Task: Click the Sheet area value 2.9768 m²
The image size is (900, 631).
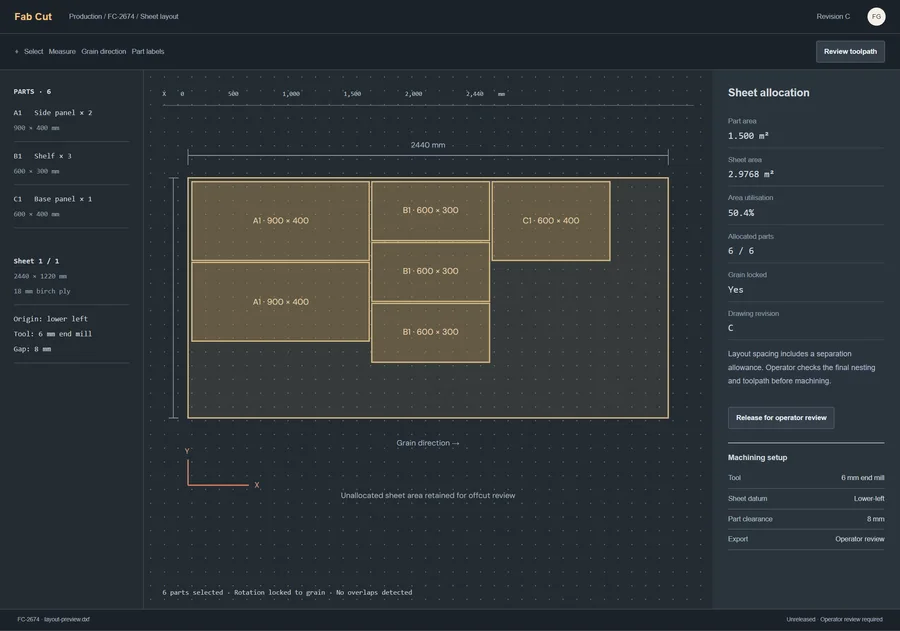Action: [x=751, y=175]
